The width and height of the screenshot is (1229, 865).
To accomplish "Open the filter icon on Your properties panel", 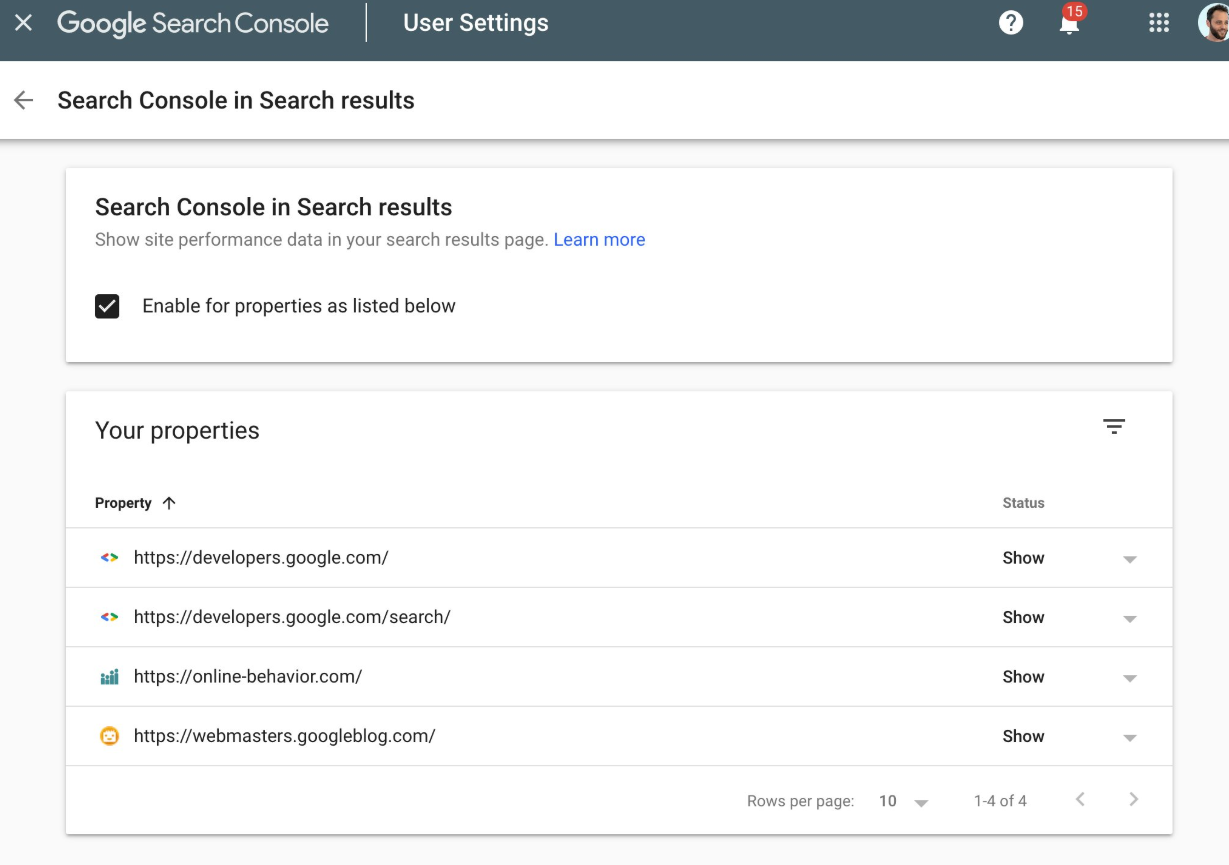I will (1114, 426).
